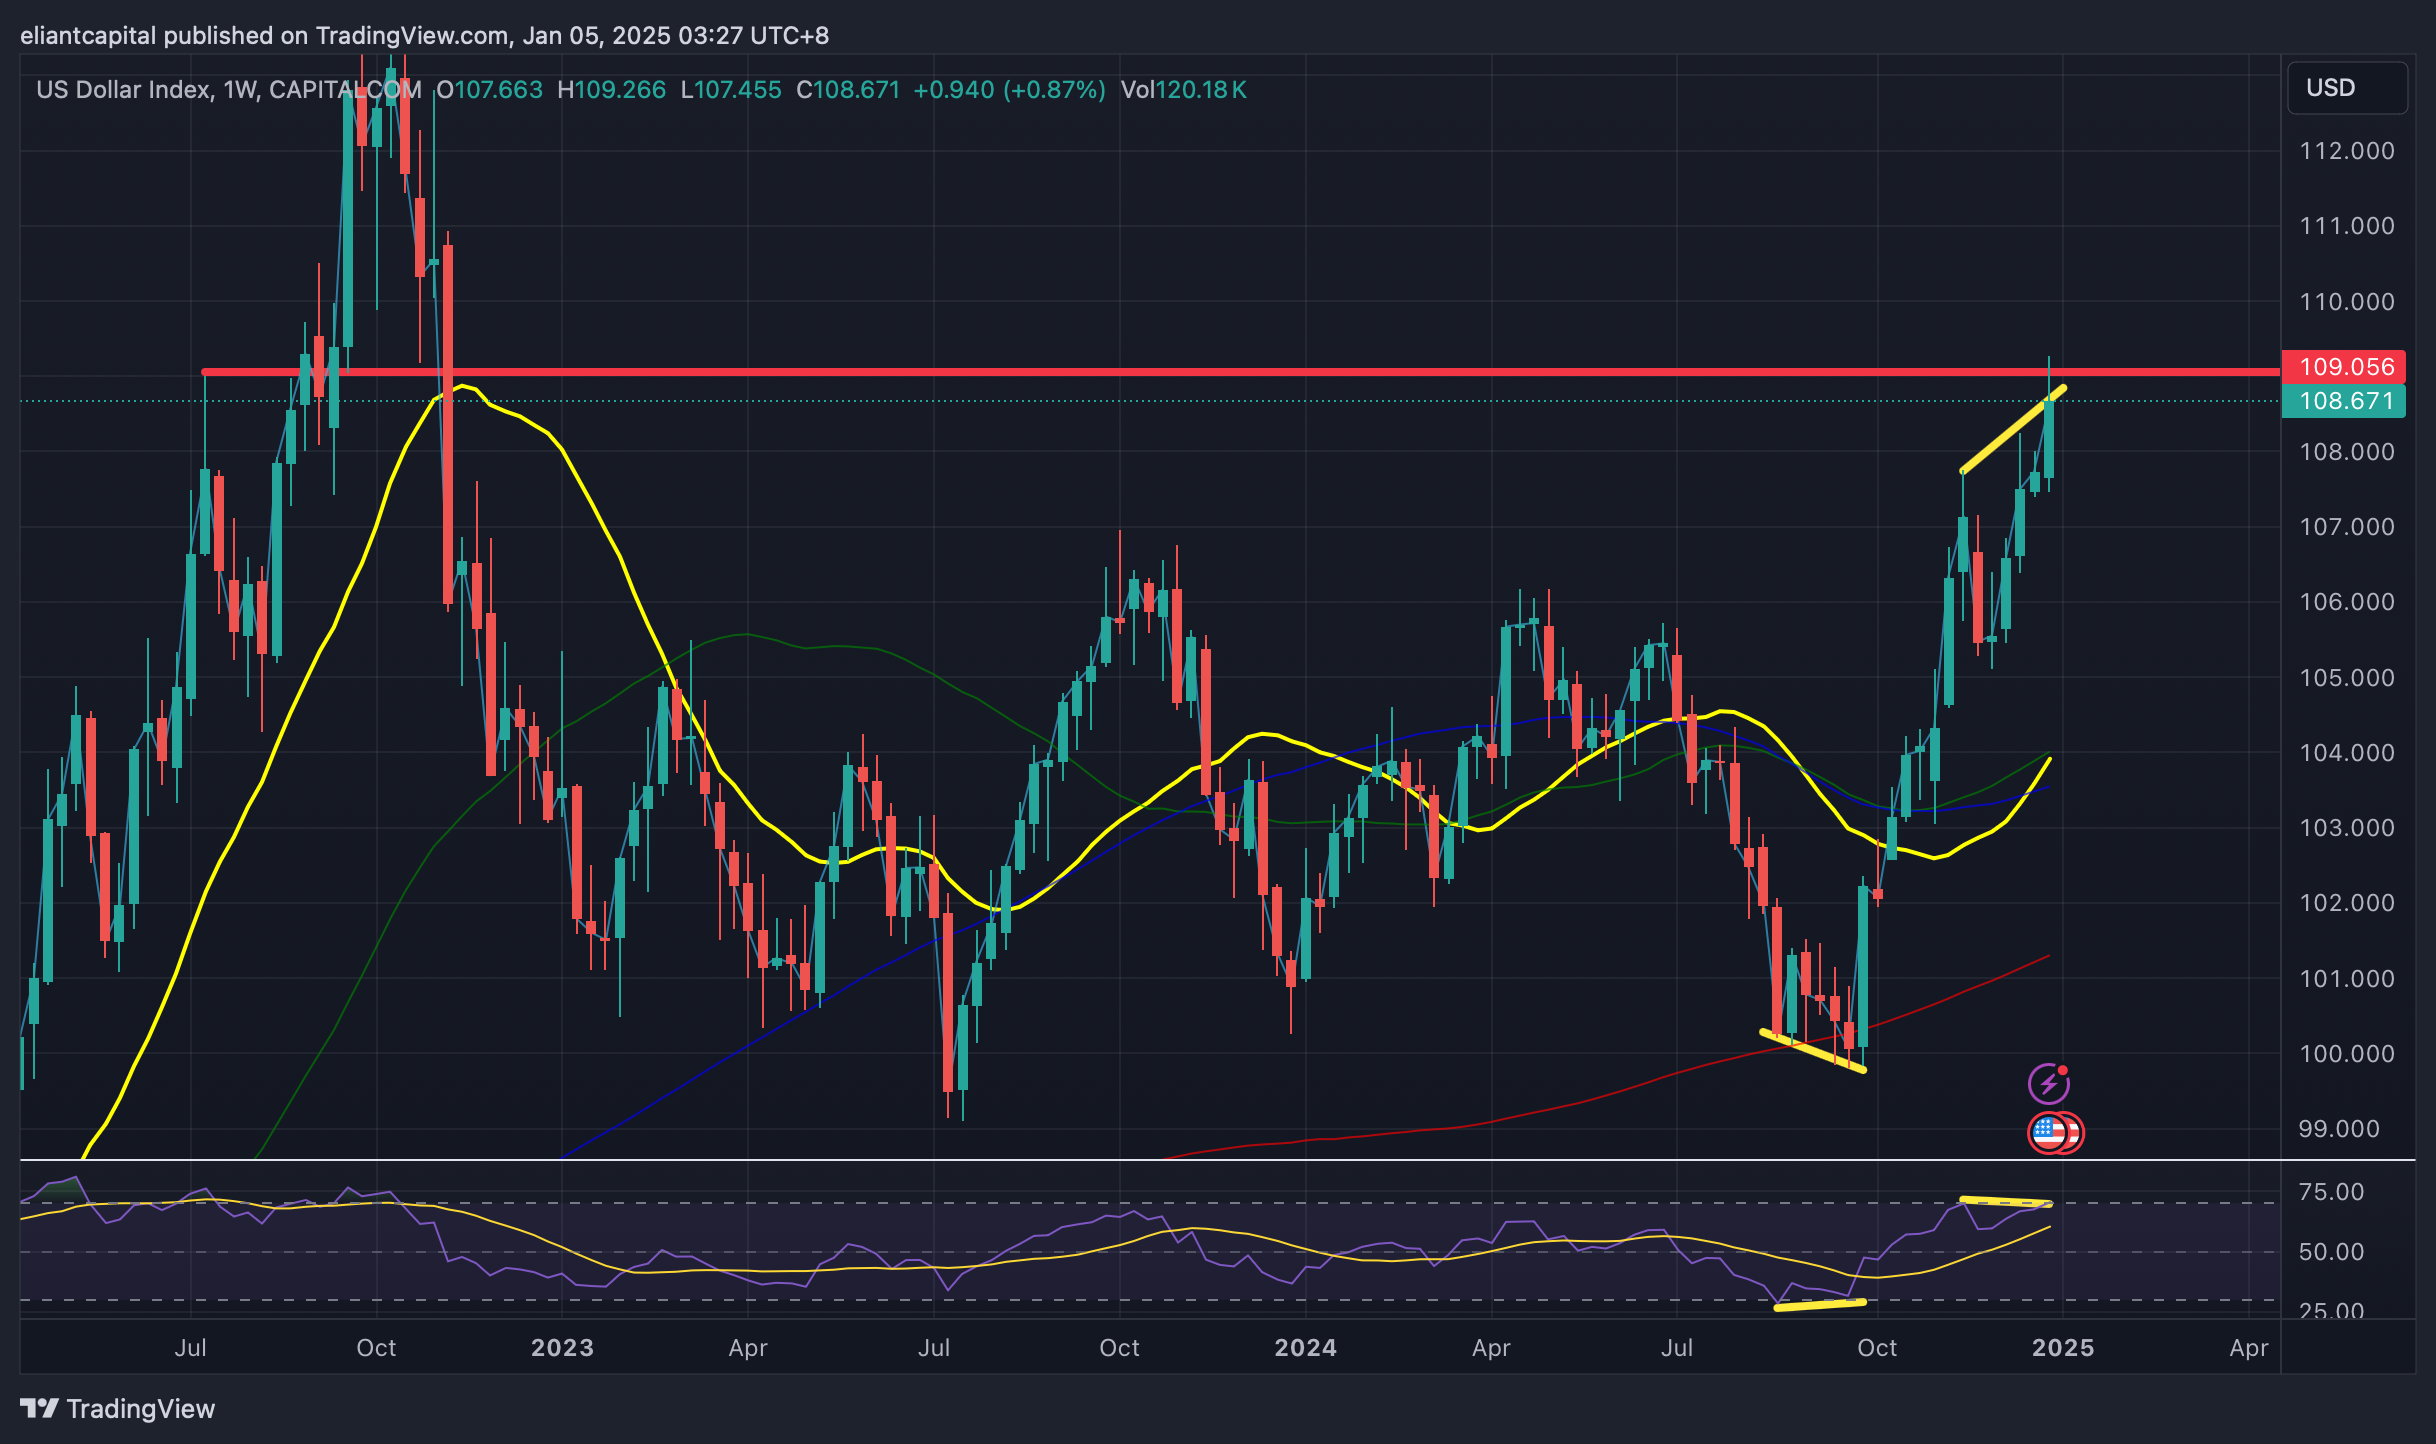Select the yellow divergence line at RSI bottom
The image size is (2436, 1444).
click(x=1820, y=1304)
